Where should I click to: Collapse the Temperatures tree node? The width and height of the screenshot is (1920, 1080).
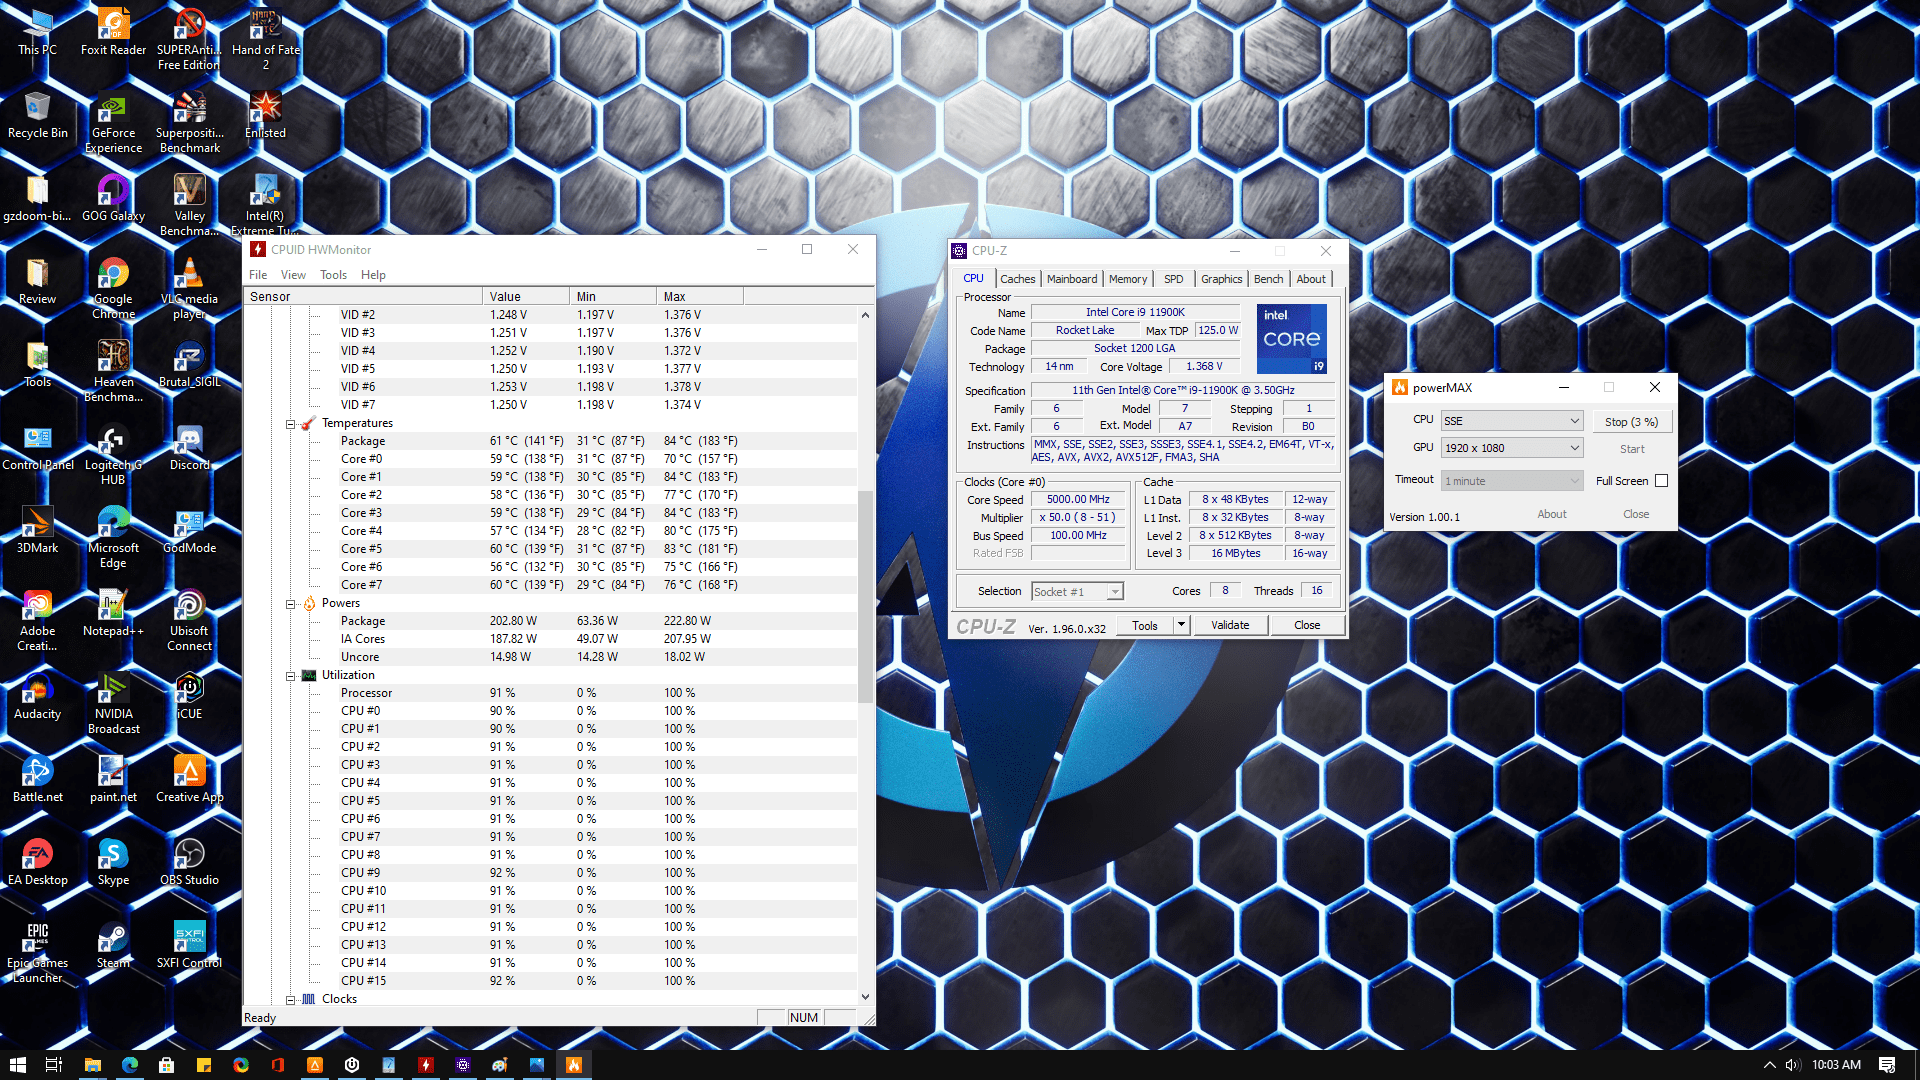pos(291,424)
